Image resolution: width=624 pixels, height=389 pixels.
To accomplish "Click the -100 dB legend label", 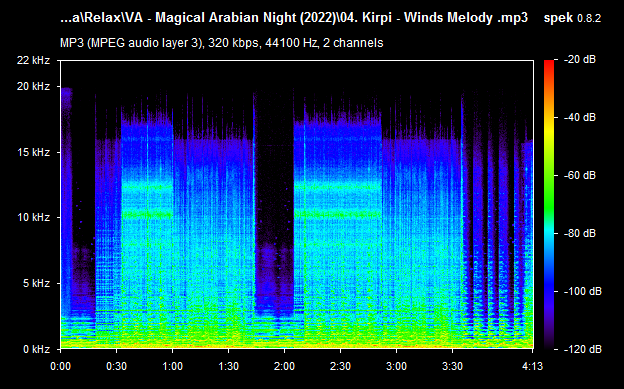I will coord(583,291).
